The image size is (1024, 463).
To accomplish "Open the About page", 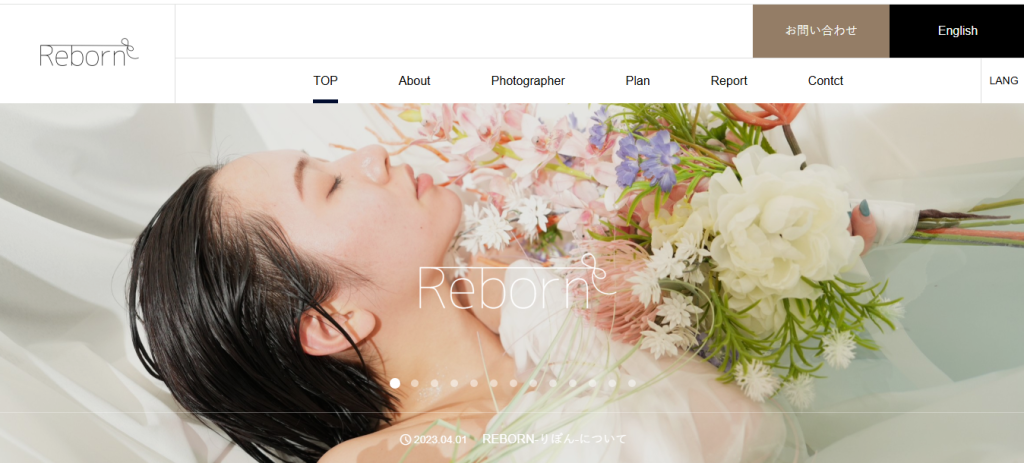I will tap(414, 81).
